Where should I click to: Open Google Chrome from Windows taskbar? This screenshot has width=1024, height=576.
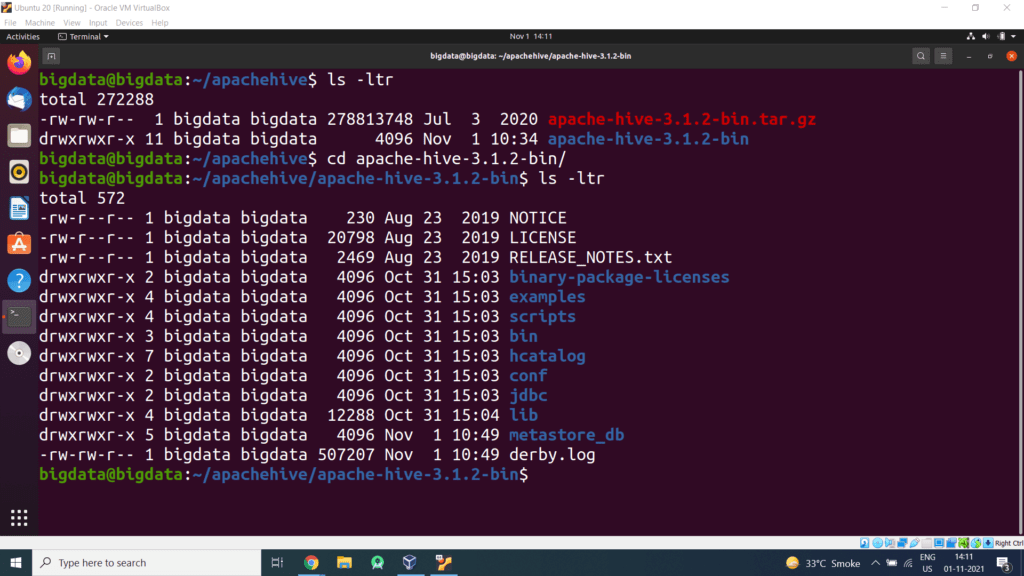(x=311, y=562)
